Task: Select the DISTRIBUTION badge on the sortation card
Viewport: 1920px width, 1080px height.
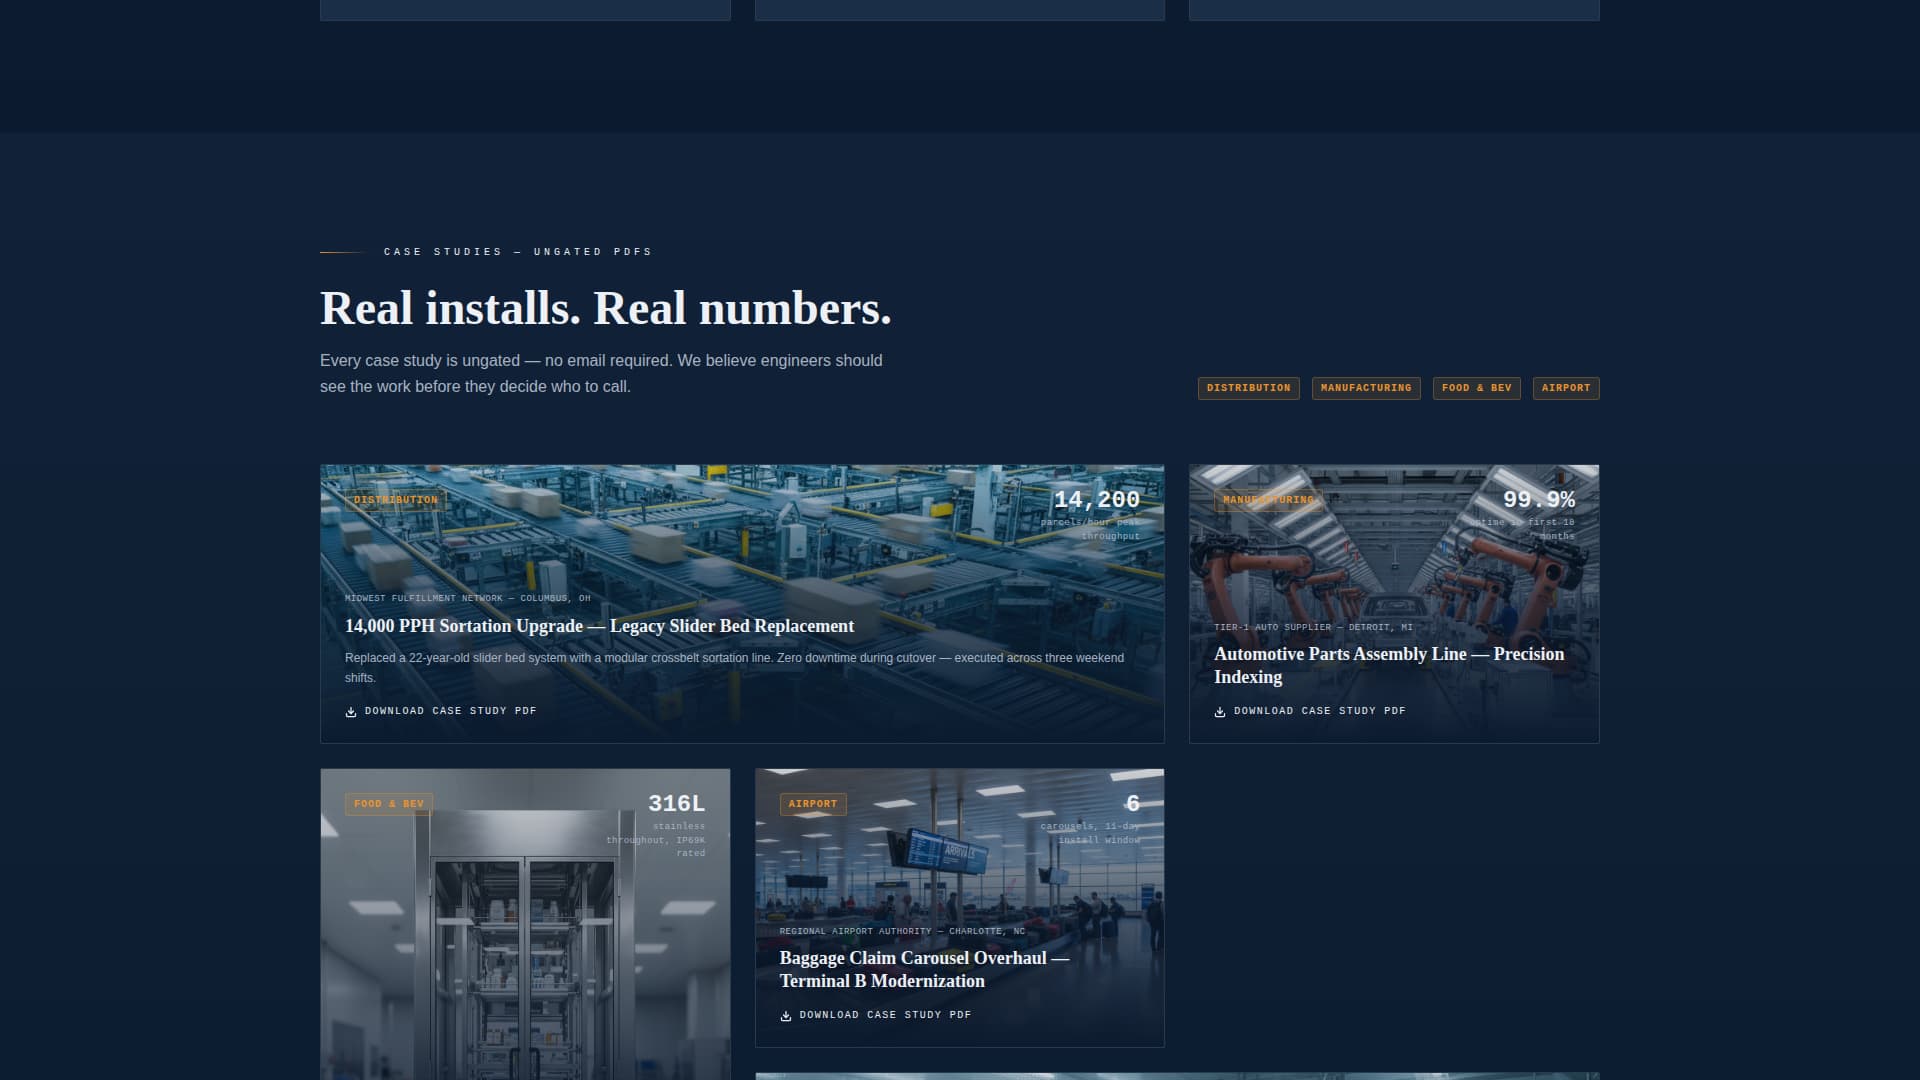Action: pyautogui.click(x=394, y=500)
